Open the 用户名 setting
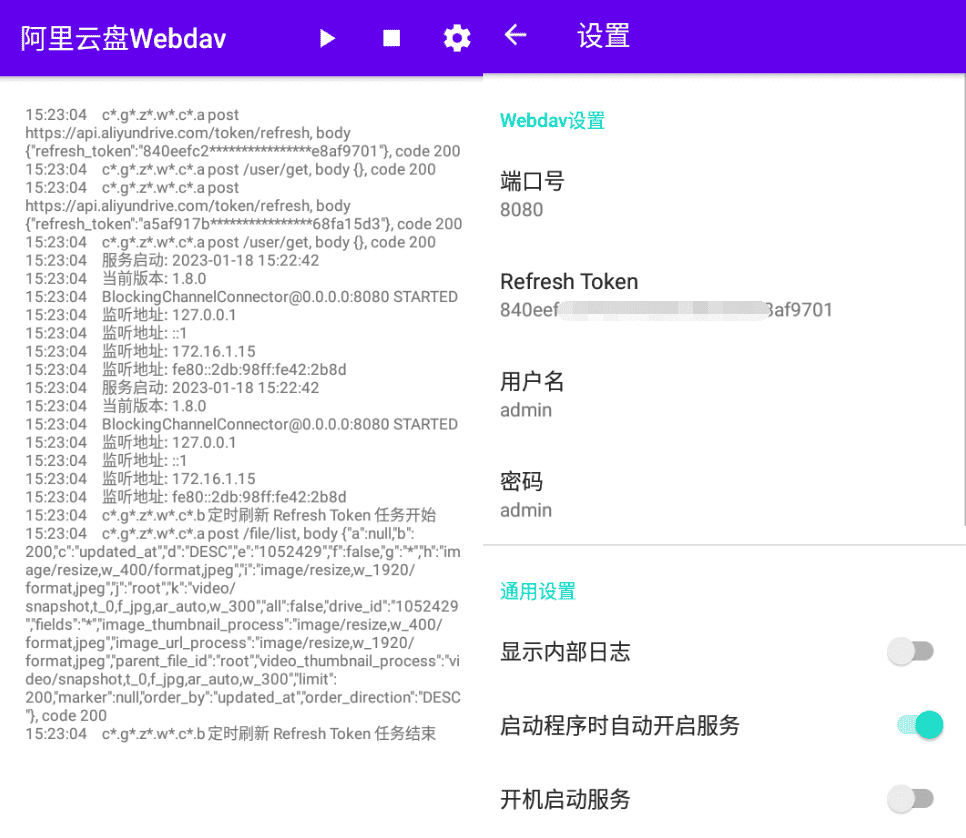966x838 pixels. [532, 394]
